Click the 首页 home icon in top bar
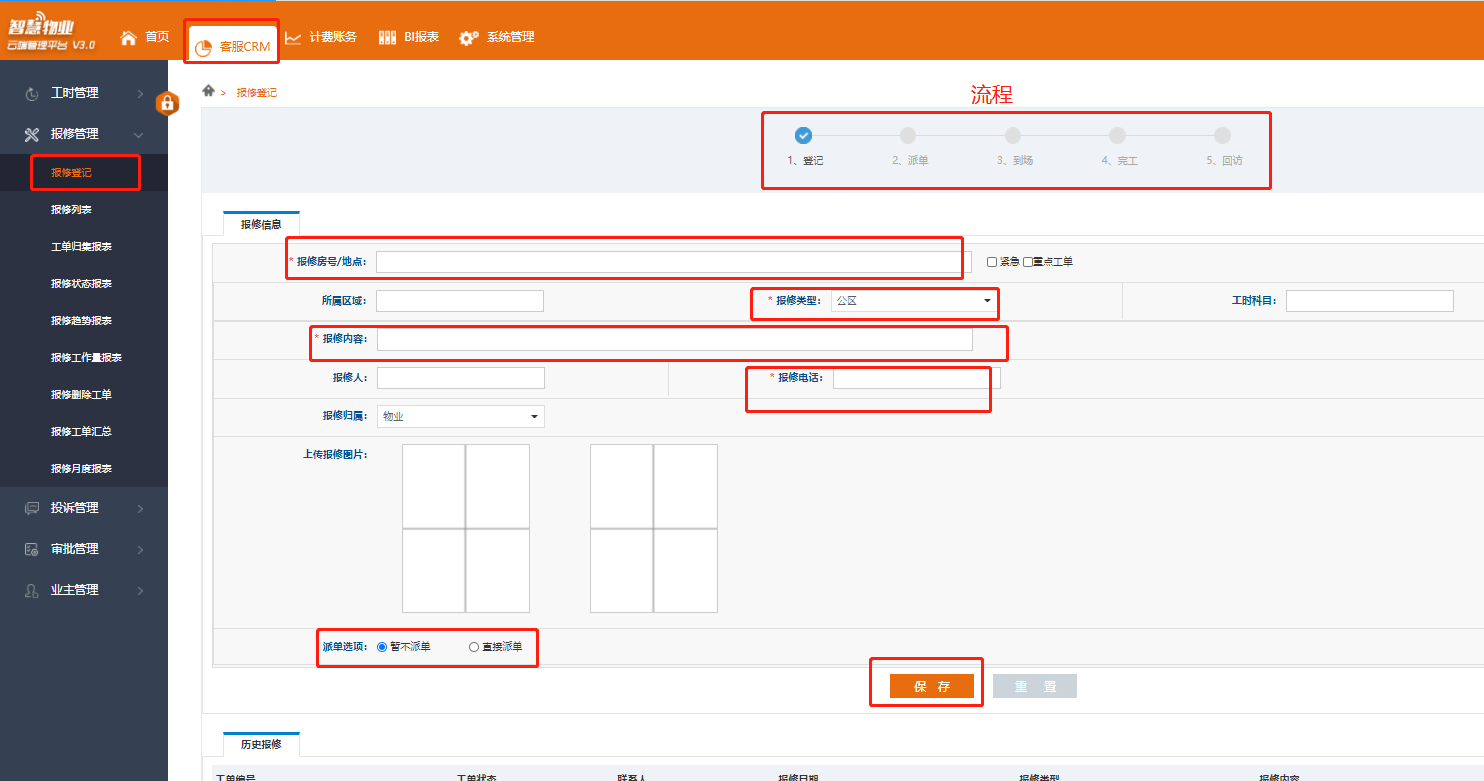1484x781 pixels. 128,38
